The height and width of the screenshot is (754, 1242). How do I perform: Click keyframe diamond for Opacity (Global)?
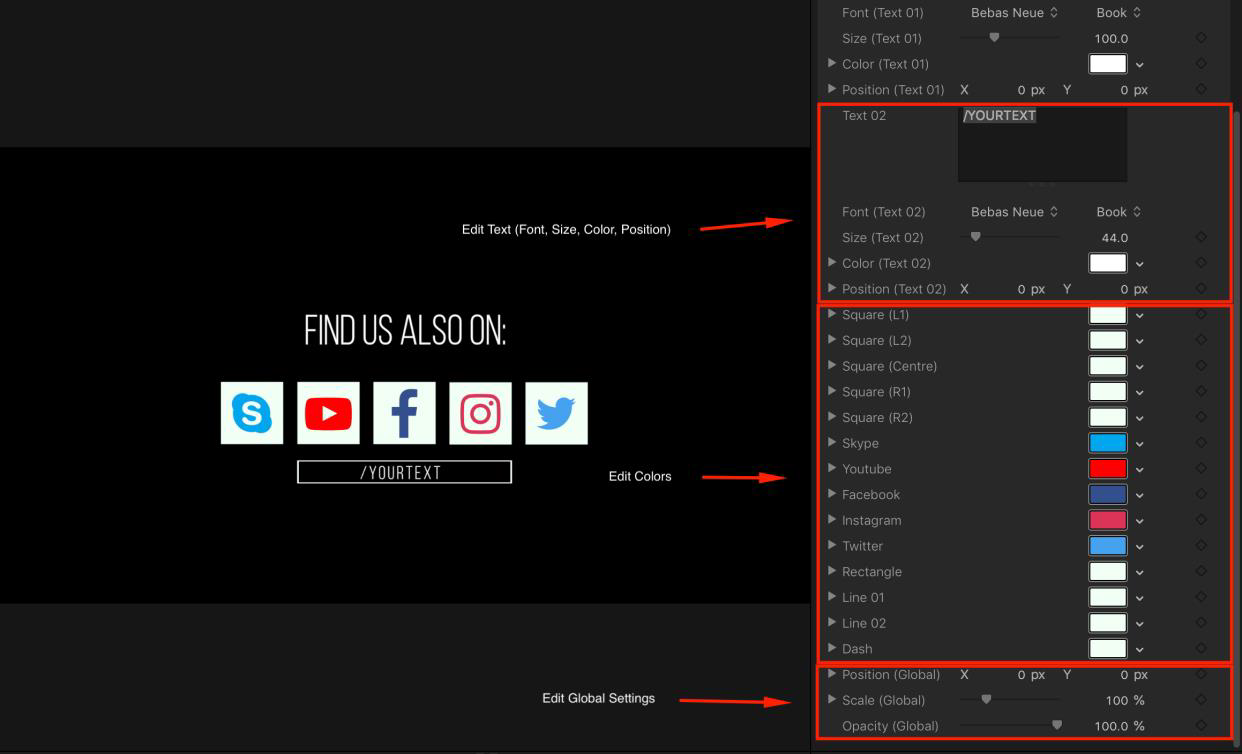tap(1201, 726)
